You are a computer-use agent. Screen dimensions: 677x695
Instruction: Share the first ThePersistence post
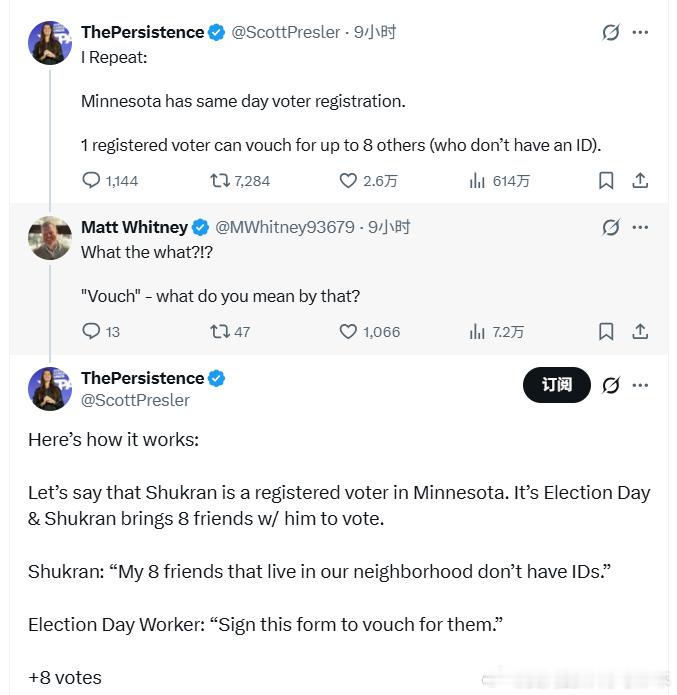tap(640, 181)
